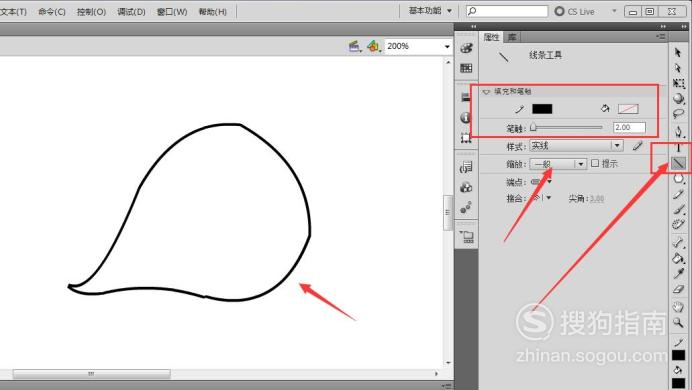
Task: Click the 尖角 miter value 3.00
Action: click(x=597, y=199)
